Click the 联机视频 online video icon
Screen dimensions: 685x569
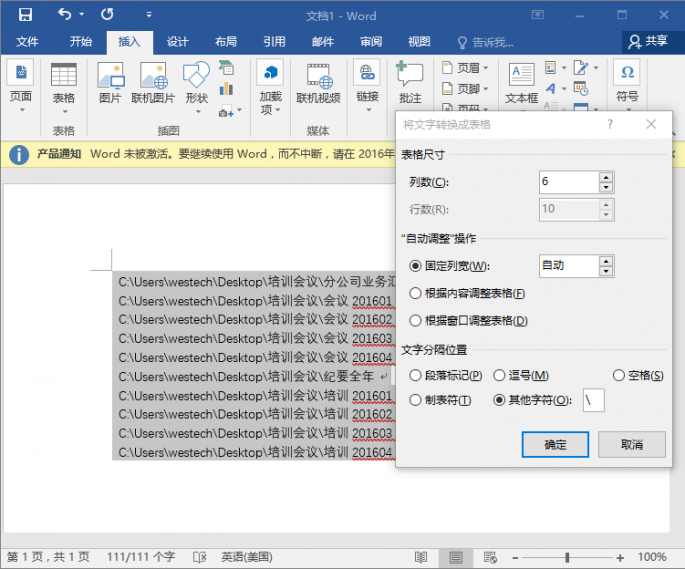(x=318, y=76)
